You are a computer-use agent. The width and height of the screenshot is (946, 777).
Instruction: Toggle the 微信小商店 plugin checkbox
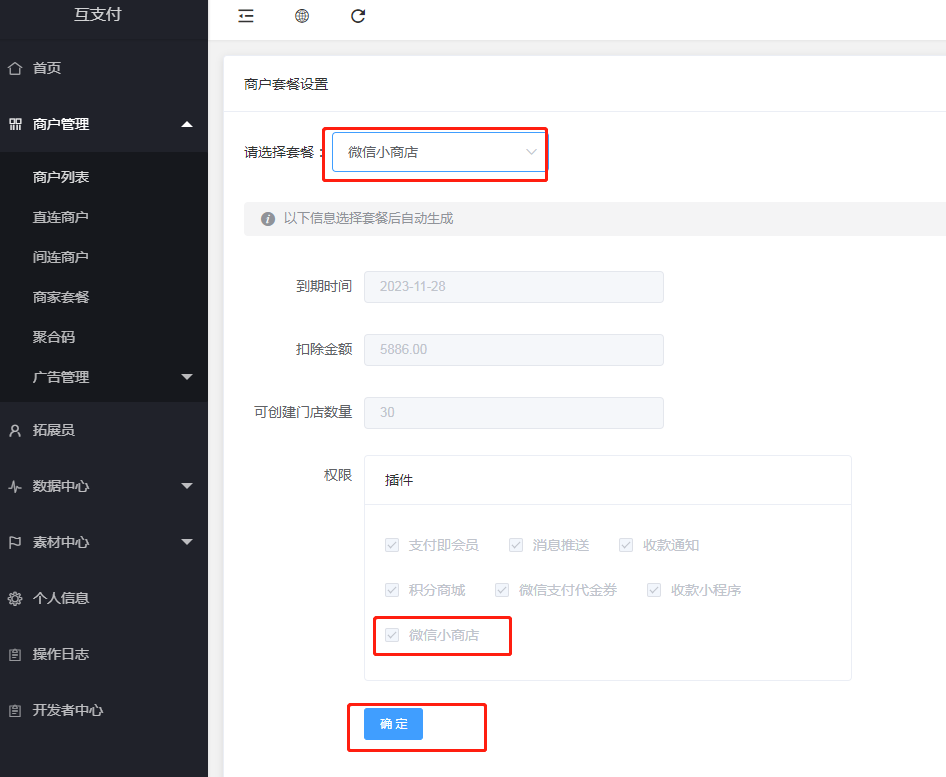pyautogui.click(x=392, y=635)
